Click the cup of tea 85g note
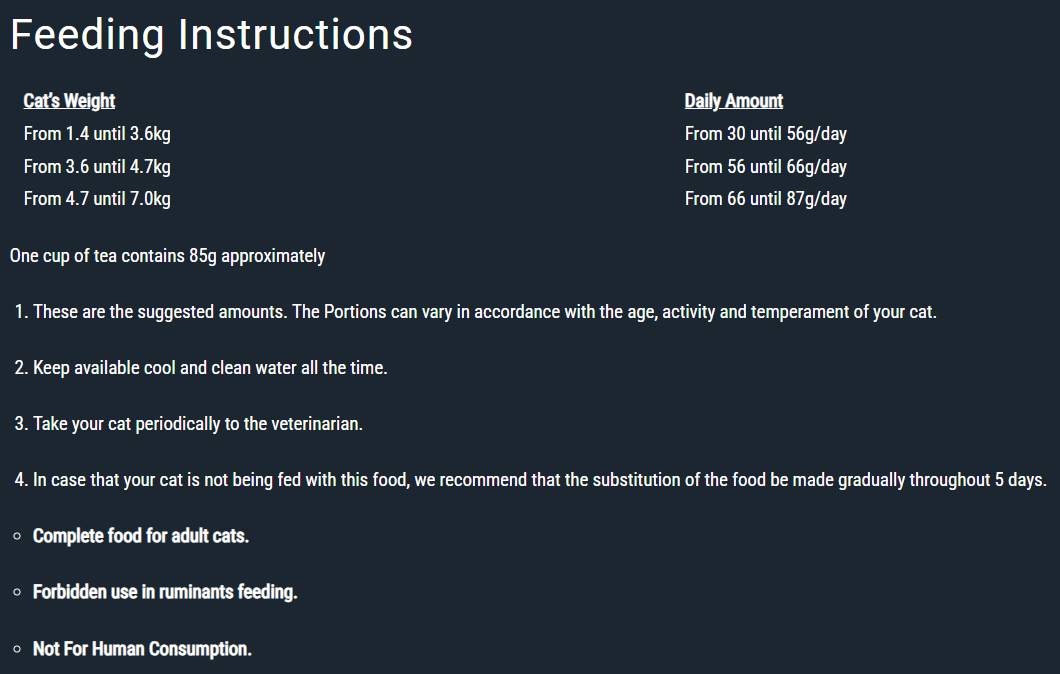This screenshot has height=674, width=1060. pos(167,256)
